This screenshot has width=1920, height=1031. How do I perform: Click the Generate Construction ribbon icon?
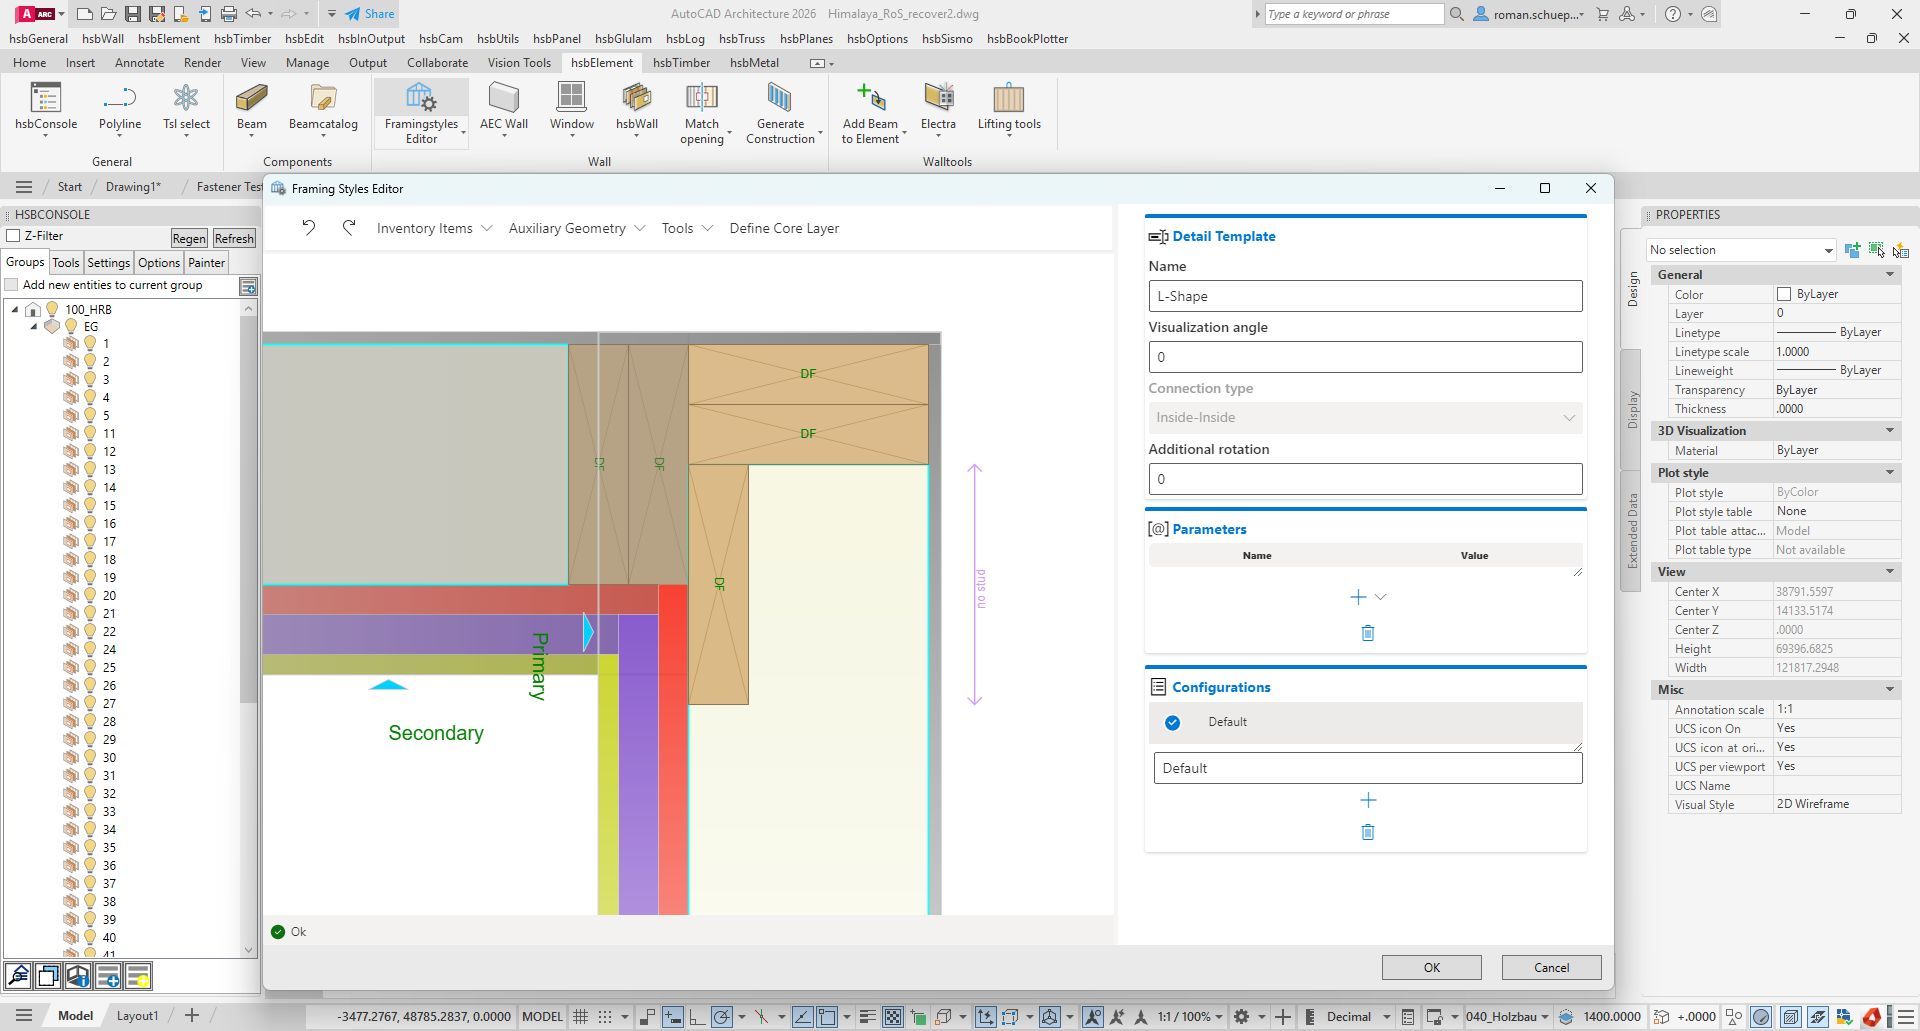pyautogui.click(x=779, y=99)
